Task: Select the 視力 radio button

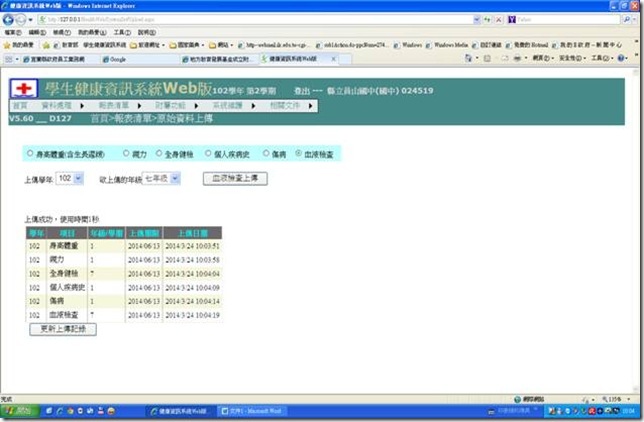Action: coord(126,154)
